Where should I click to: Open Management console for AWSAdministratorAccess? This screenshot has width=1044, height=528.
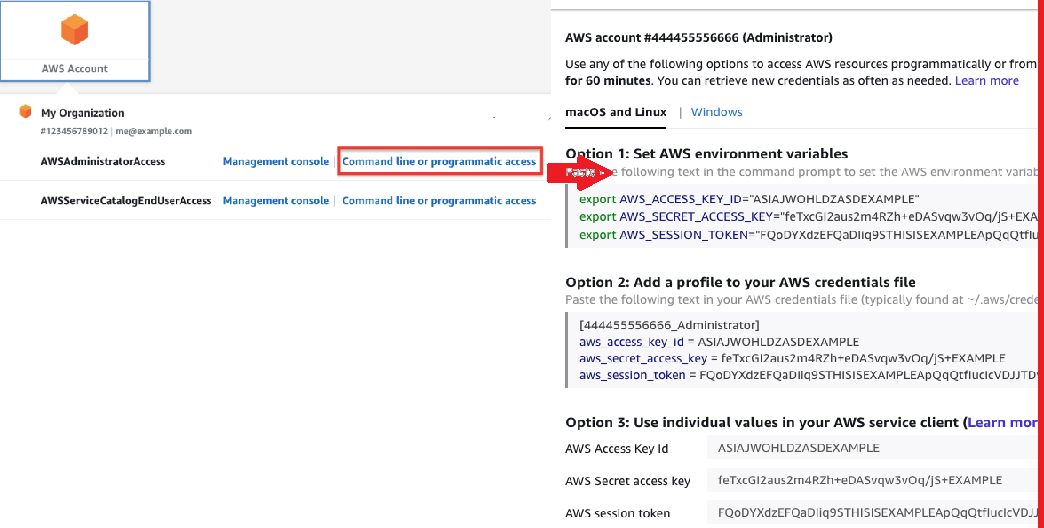point(275,161)
